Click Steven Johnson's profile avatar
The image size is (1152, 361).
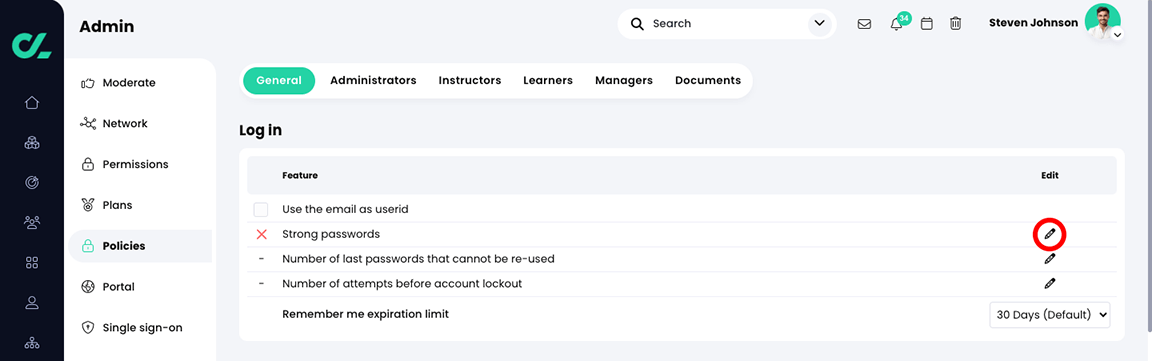click(1102, 21)
